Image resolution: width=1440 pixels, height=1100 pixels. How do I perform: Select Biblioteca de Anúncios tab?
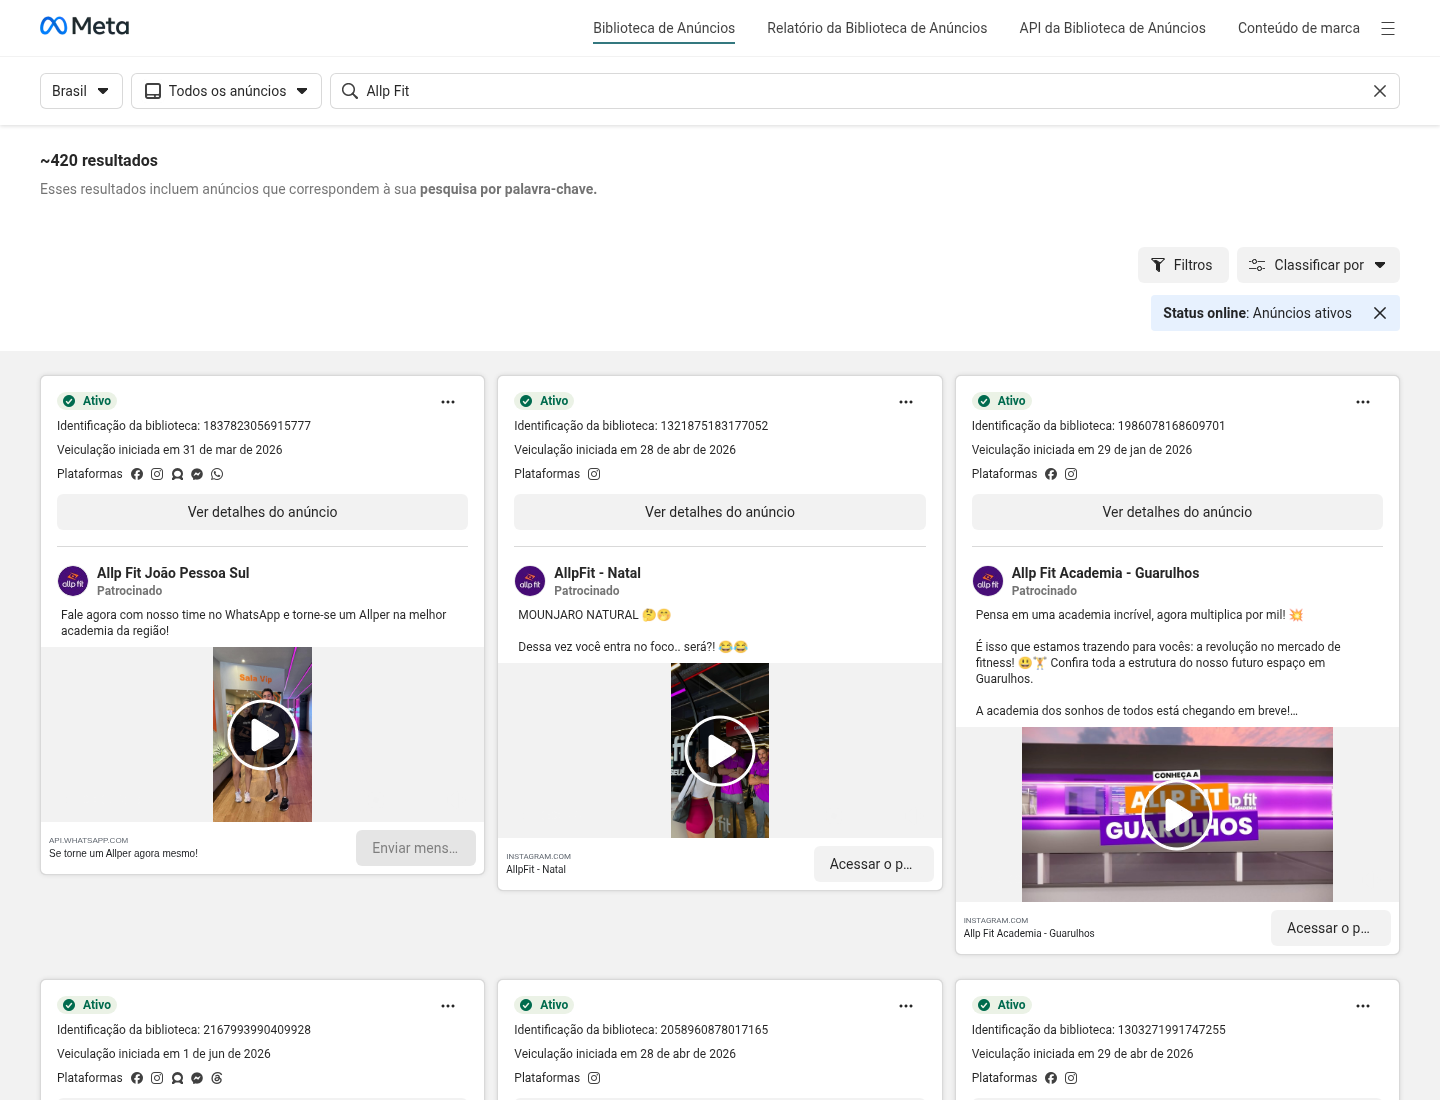664,28
